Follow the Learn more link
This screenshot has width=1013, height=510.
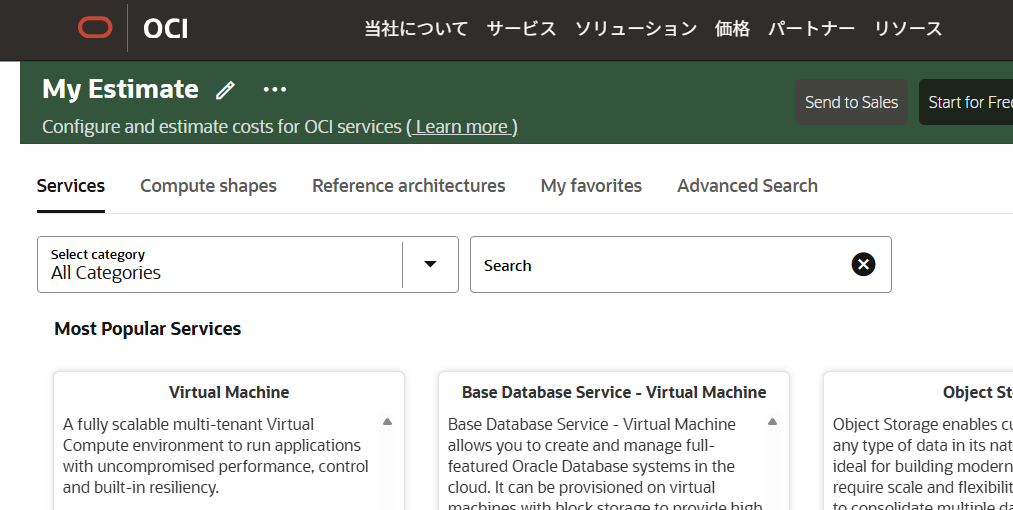[x=462, y=127]
